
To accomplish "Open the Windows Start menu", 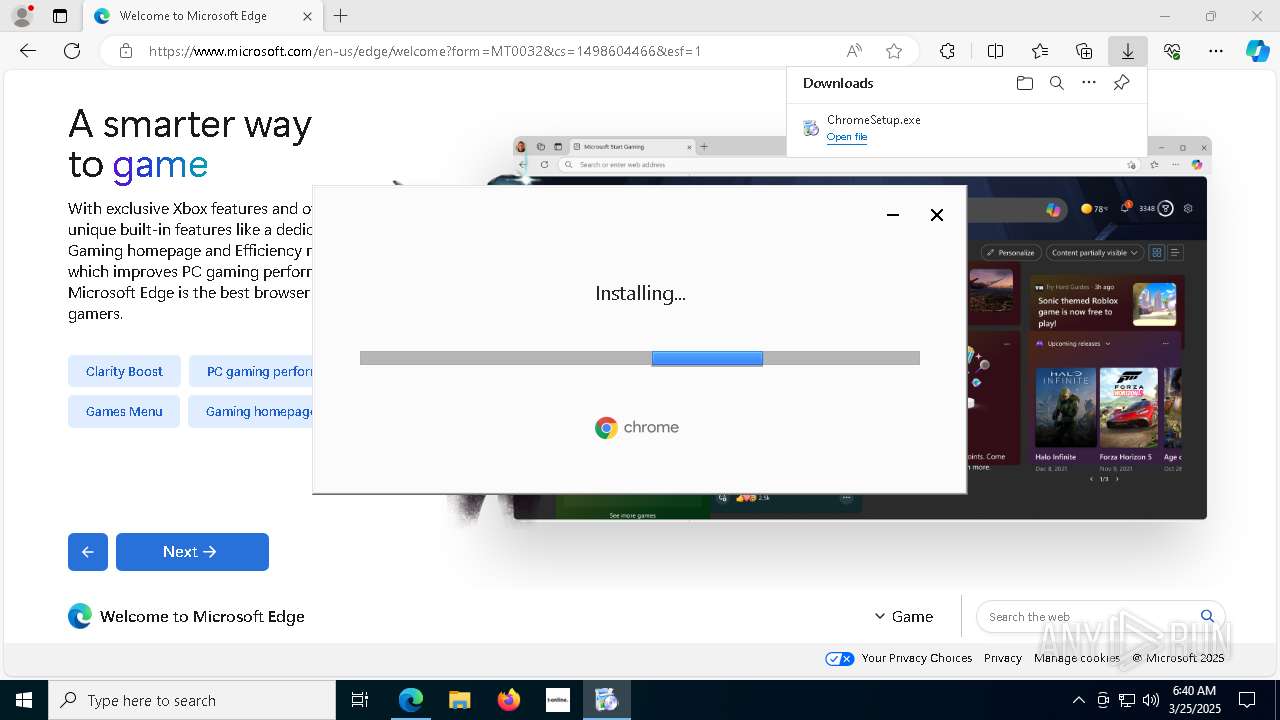I will 24,700.
